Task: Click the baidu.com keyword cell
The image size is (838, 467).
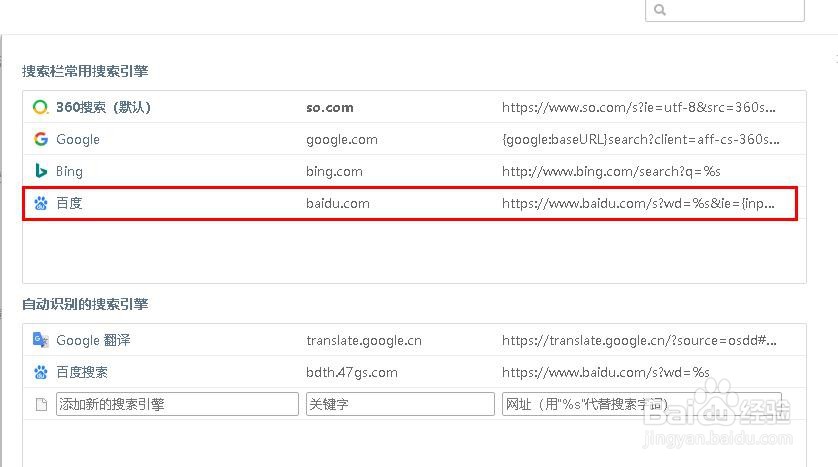Action: tap(338, 204)
